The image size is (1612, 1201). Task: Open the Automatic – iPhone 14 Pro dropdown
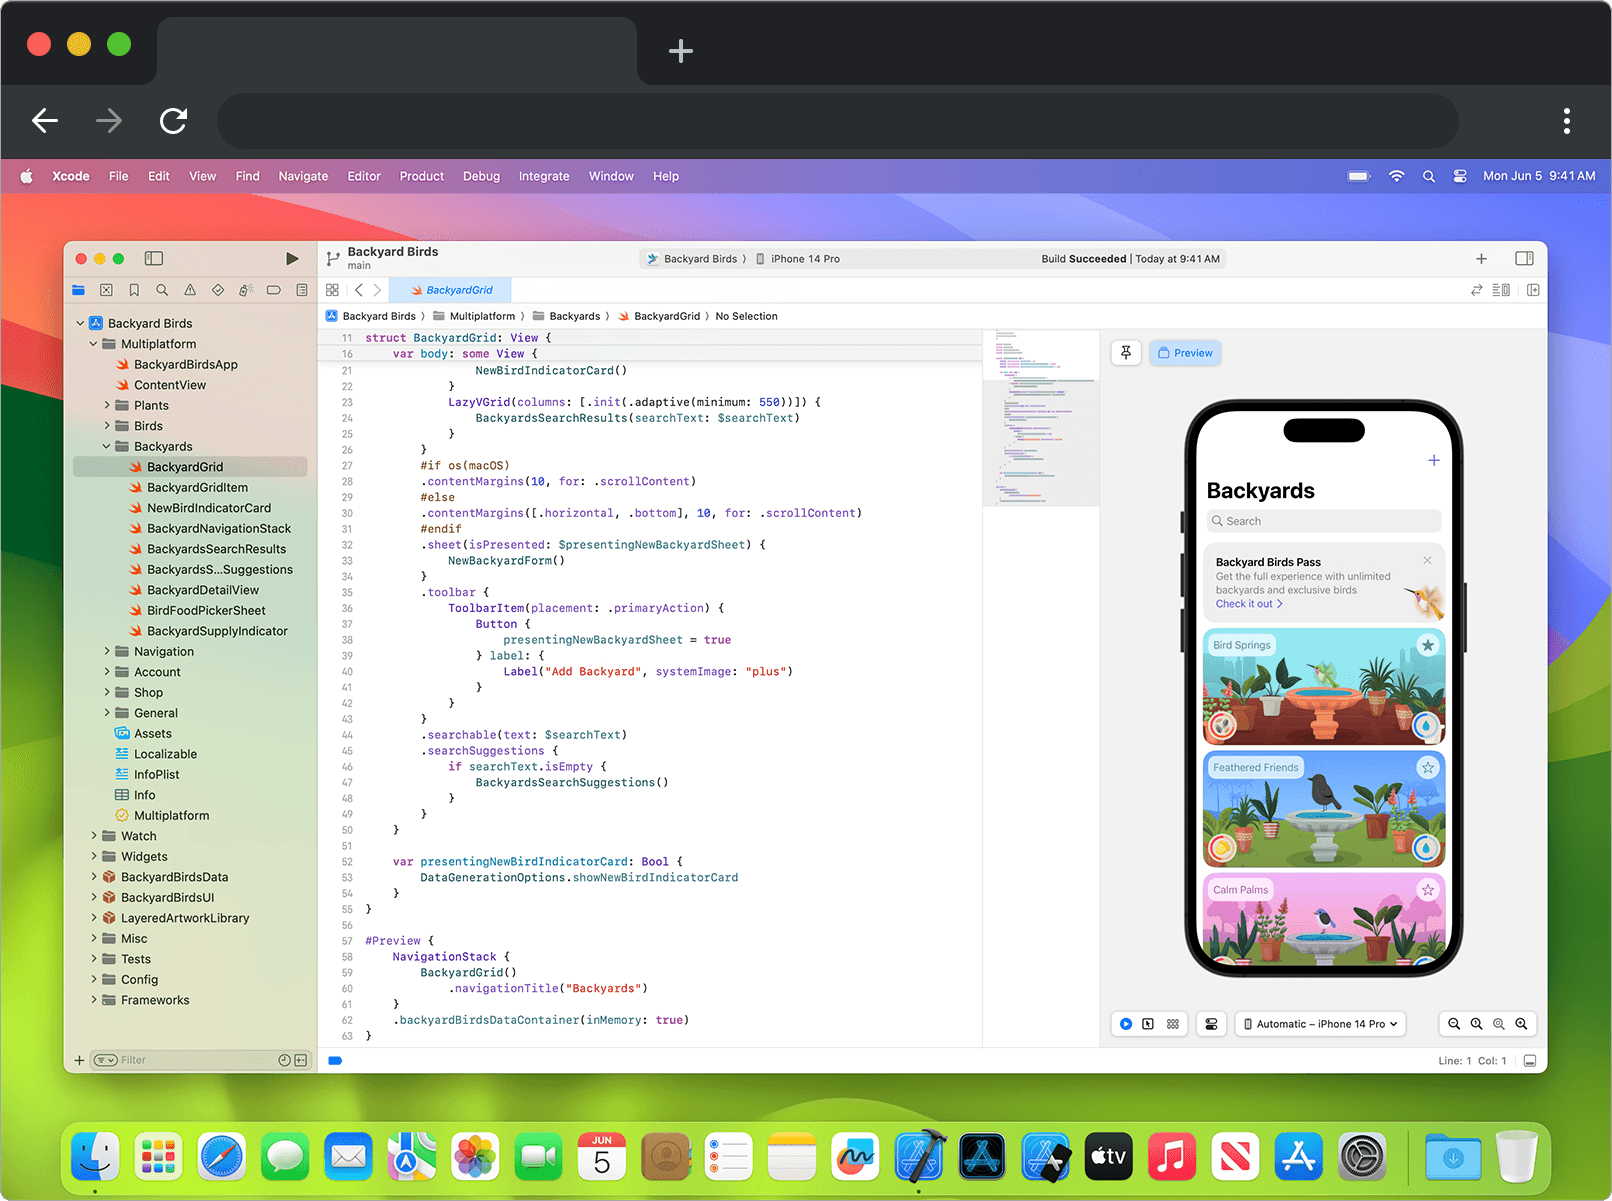point(1321,1024)
